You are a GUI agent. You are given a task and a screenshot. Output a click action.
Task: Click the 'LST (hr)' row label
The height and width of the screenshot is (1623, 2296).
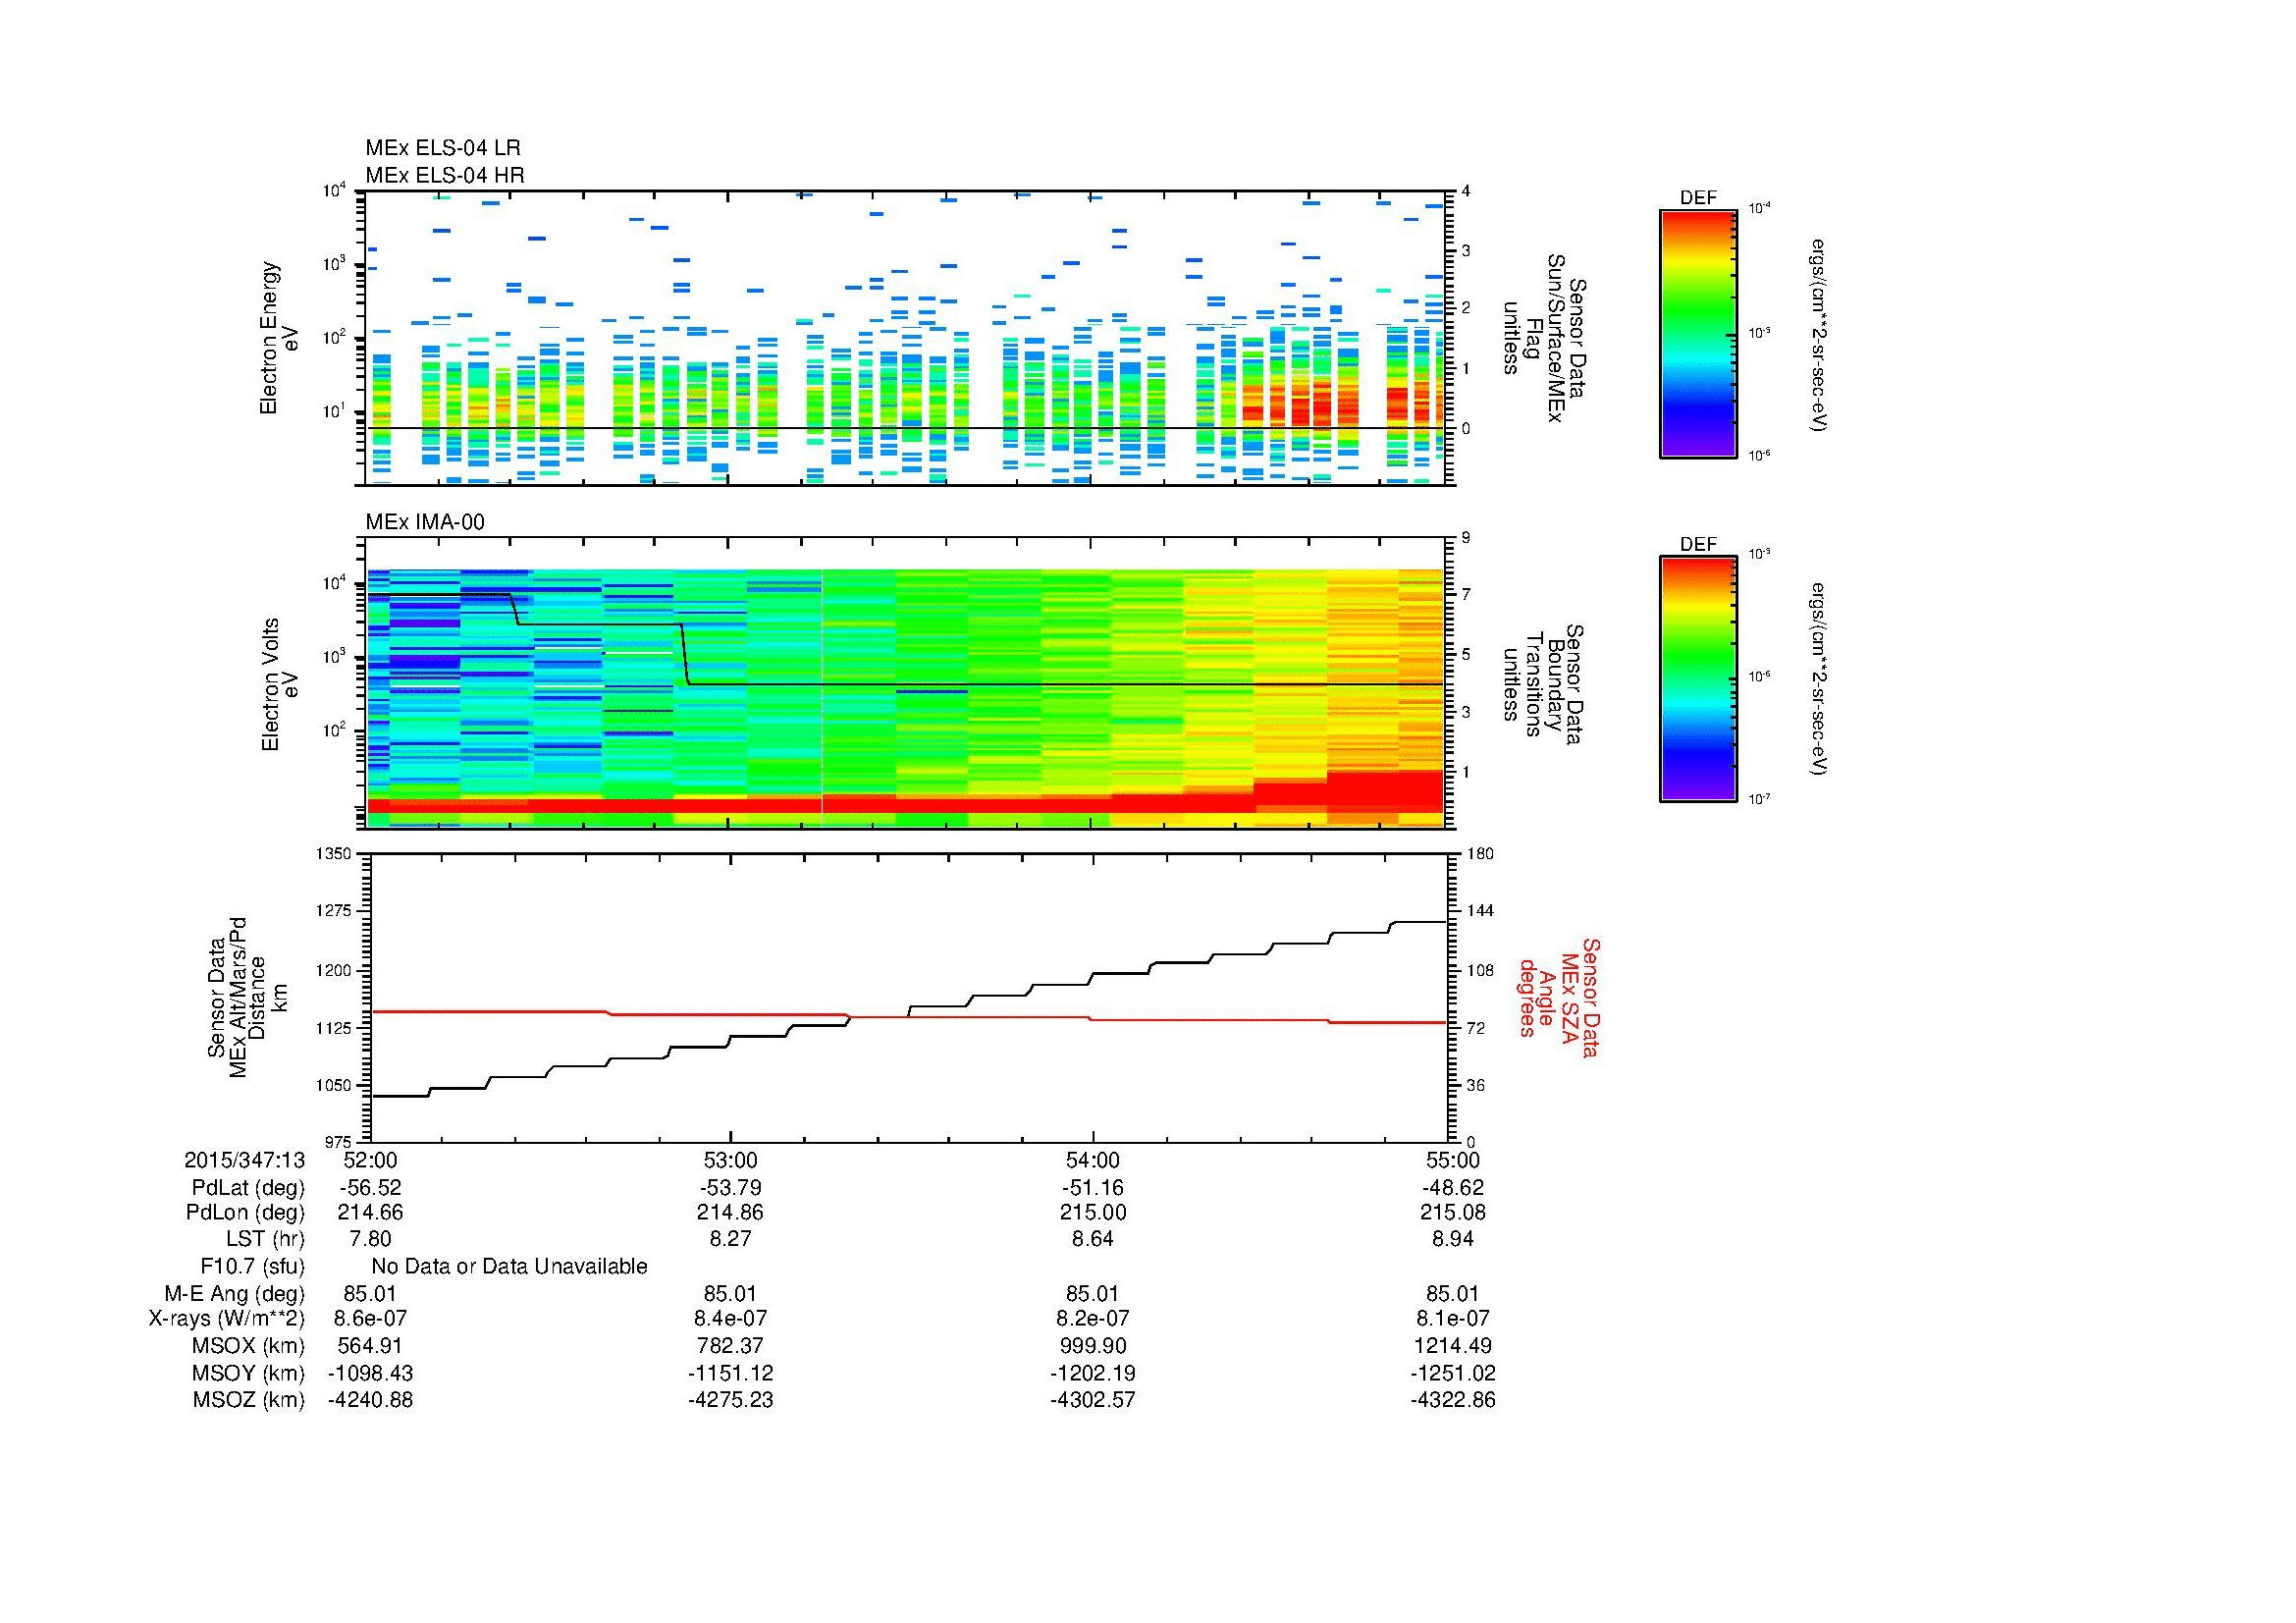pyautogui.click(x=265, y=1240)
